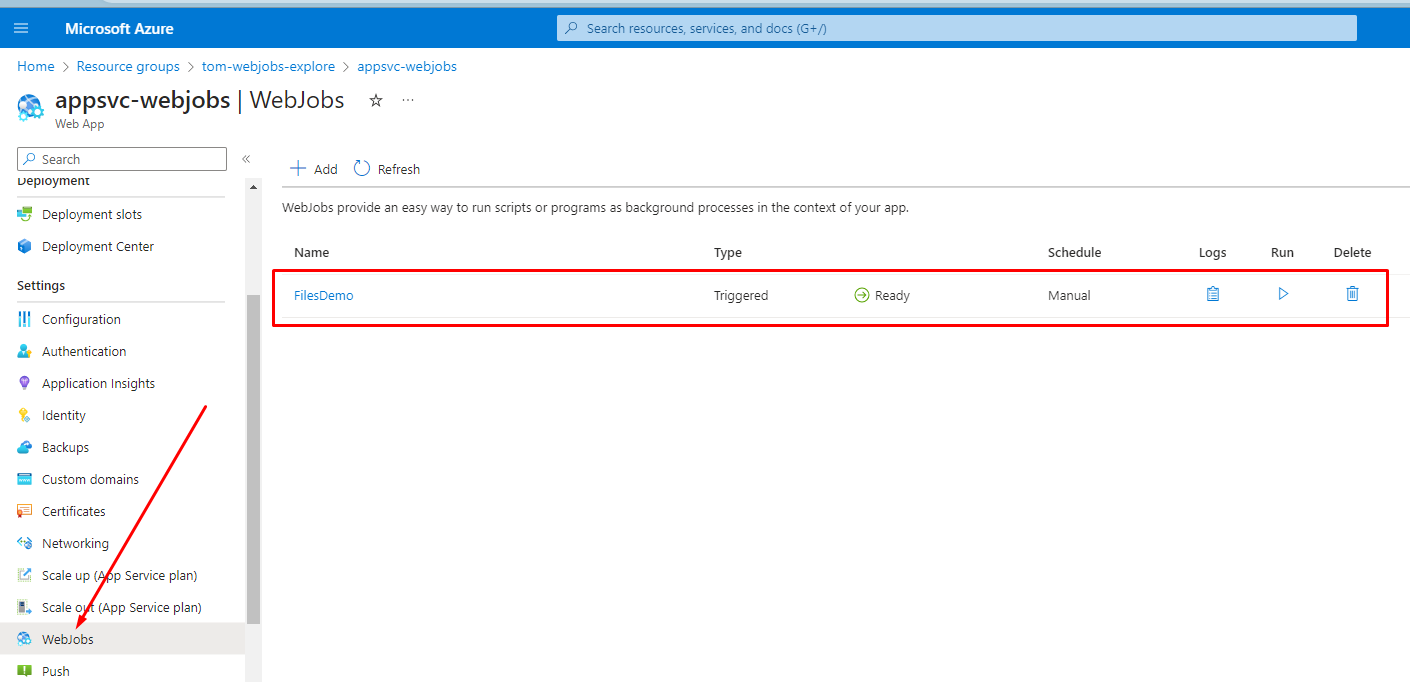Open Push notification settings
Screen dimensions: 1410x682
click(55, 670)
